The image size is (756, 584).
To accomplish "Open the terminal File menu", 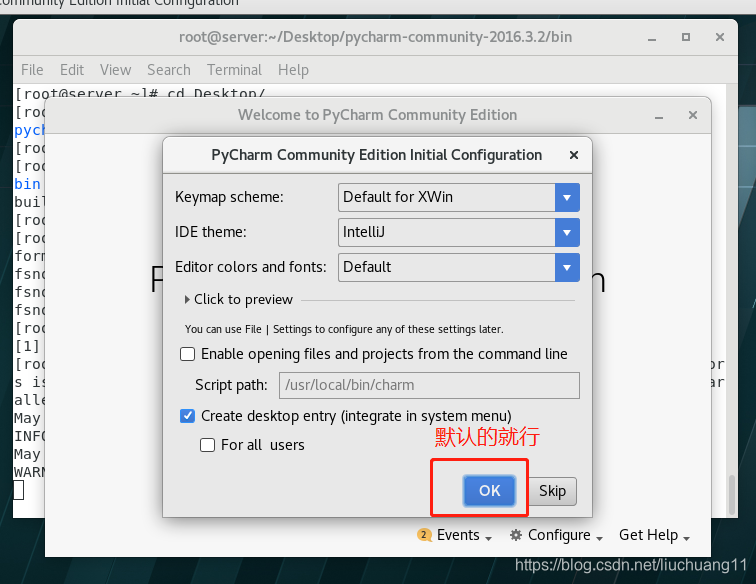I will [x=32, y=70].
